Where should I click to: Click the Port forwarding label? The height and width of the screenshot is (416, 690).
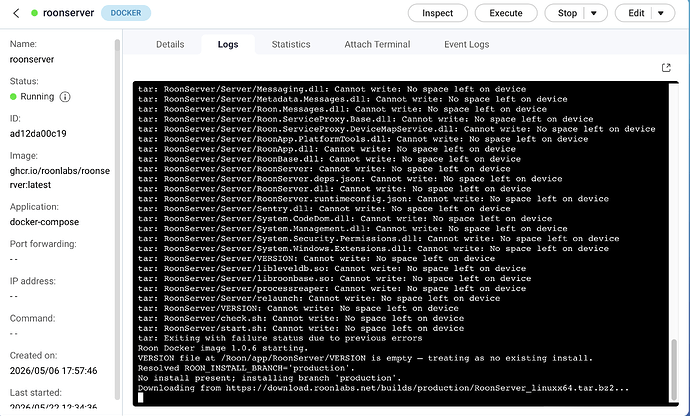[x=43, y=244]
